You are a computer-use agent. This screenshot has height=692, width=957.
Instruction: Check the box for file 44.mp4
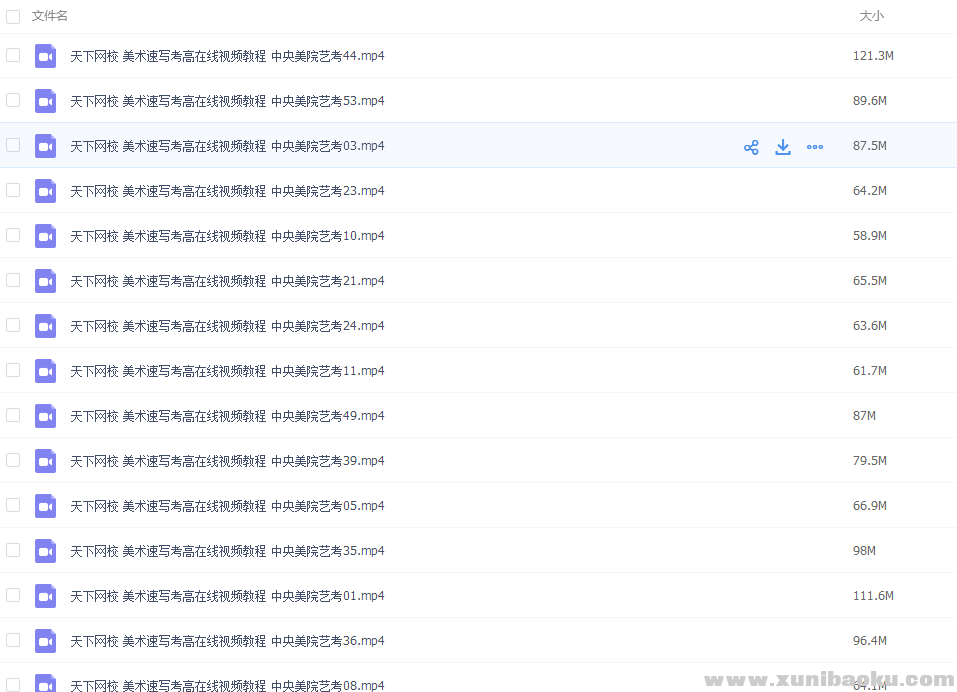[13, 55]
